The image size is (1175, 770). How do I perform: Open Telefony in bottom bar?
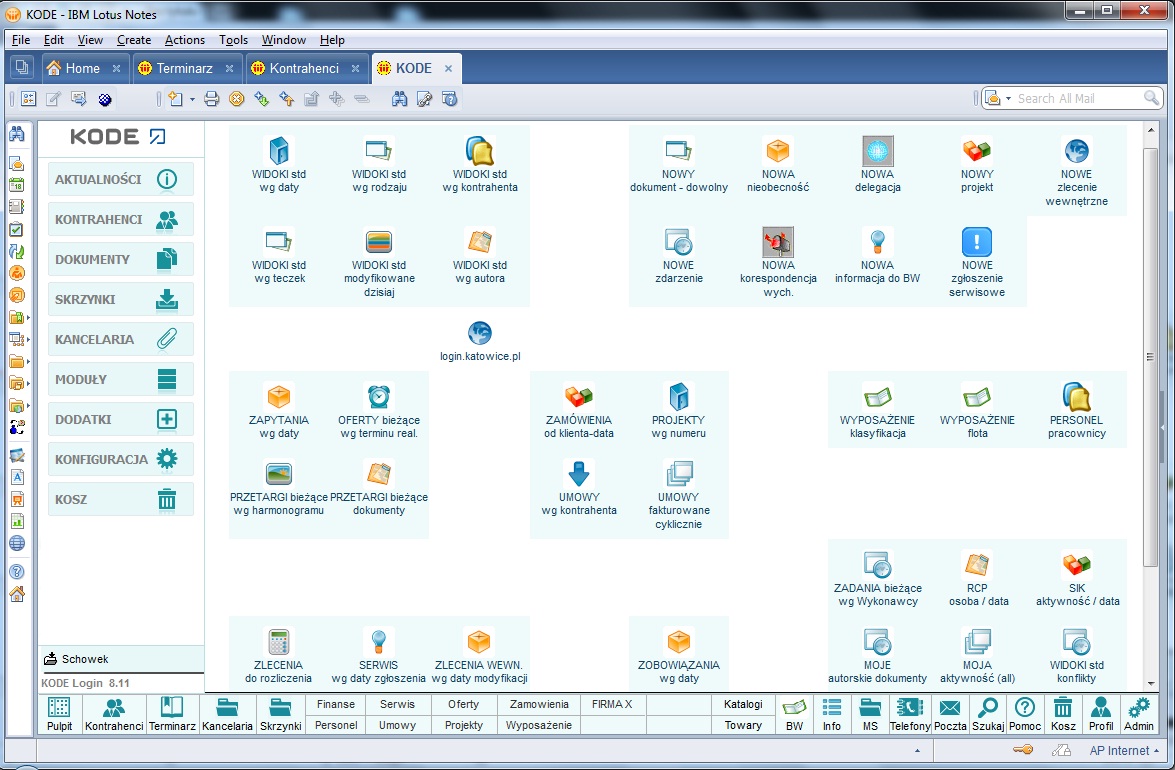coord(910,714)
